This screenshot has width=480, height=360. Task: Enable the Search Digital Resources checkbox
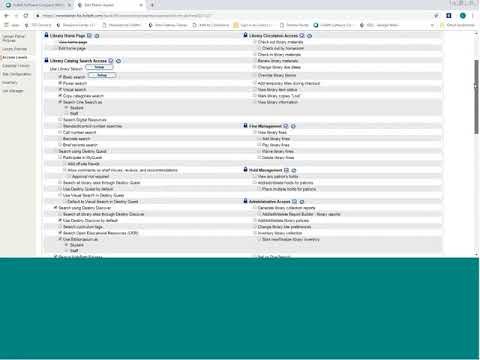pos(60,119)
